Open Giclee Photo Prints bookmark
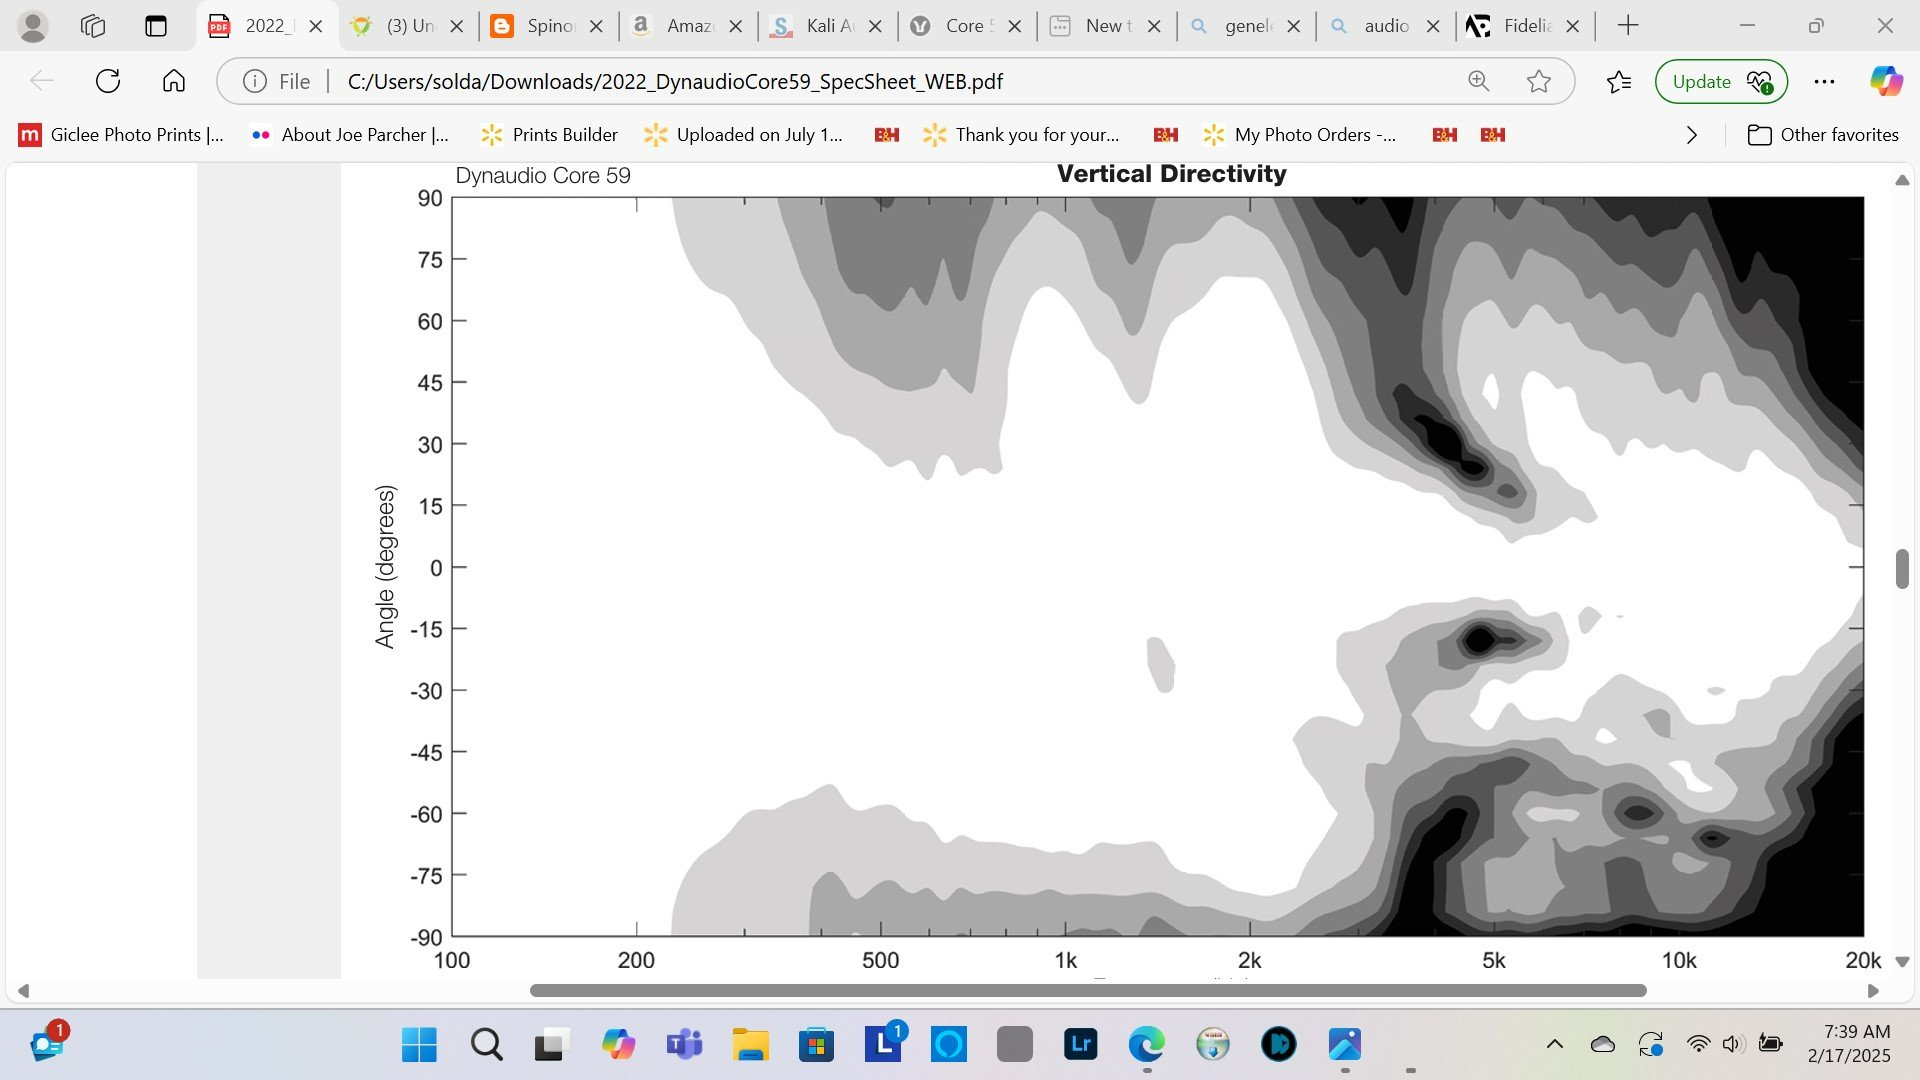Screen dimensions: 1920x1080 click(121, 135)
